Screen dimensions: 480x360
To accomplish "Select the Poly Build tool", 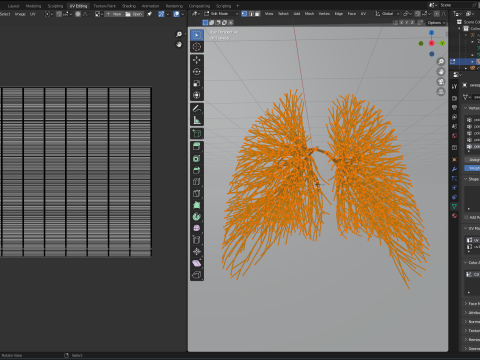I will tap(197, 205).
